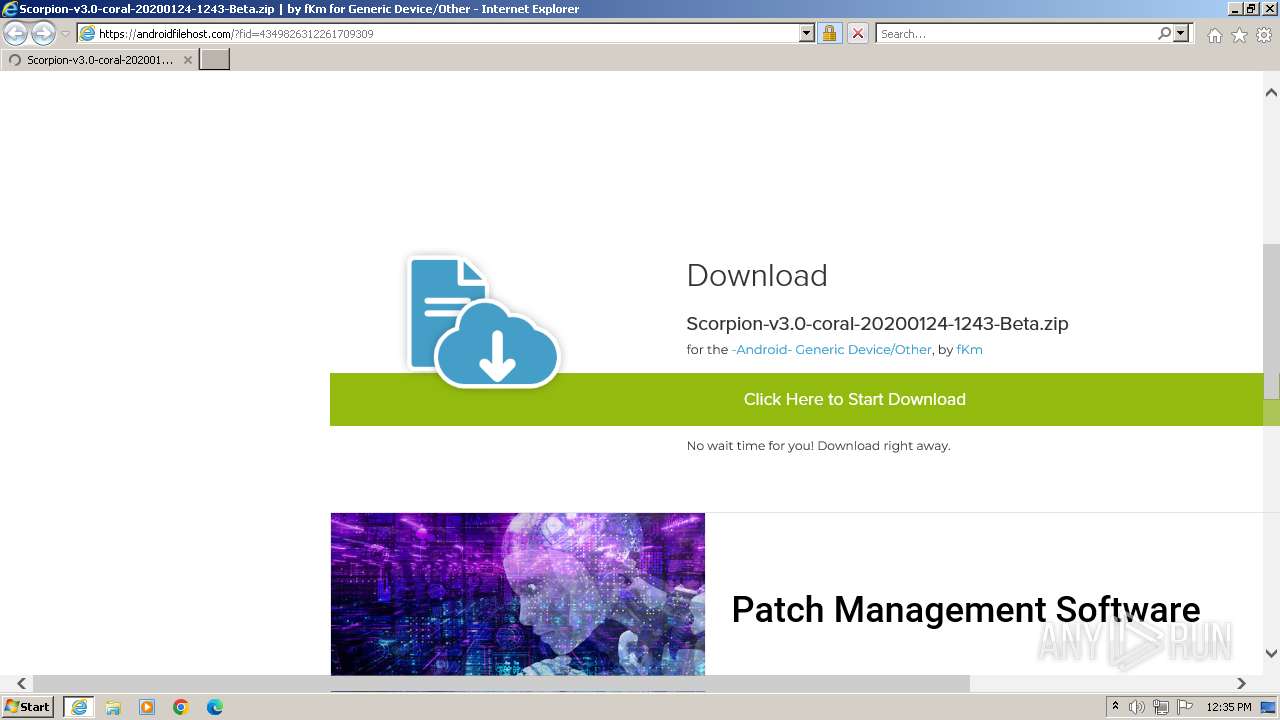Open a new blank tab

pyautogui.click(x=215, y=60)
